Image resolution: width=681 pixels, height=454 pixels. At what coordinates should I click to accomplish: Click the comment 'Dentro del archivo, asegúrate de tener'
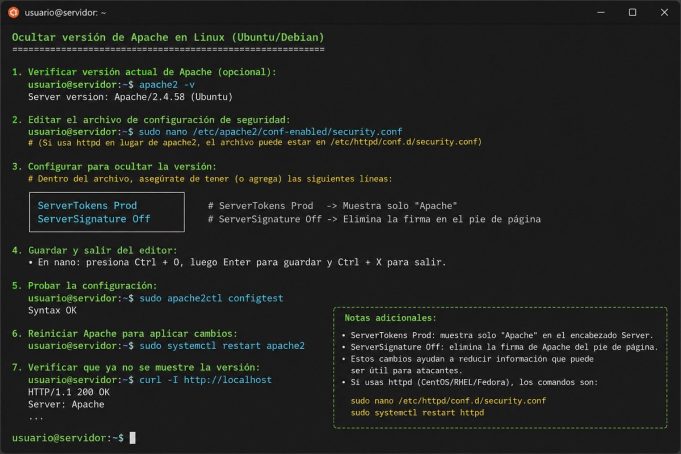coord(210,179)
